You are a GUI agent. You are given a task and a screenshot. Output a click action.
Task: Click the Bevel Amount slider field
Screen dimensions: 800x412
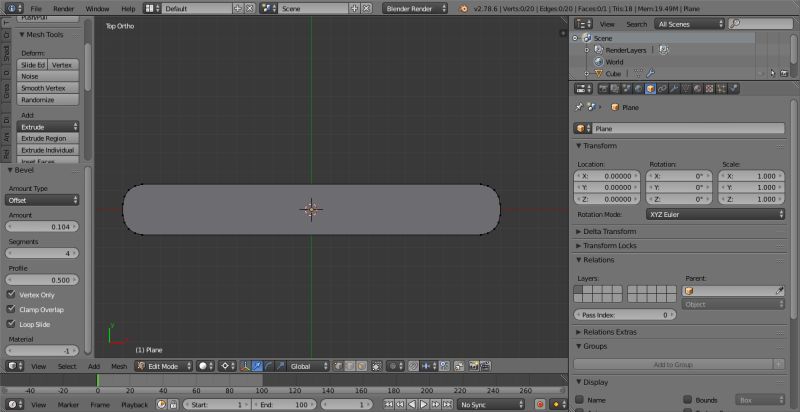tap(42, 226)
